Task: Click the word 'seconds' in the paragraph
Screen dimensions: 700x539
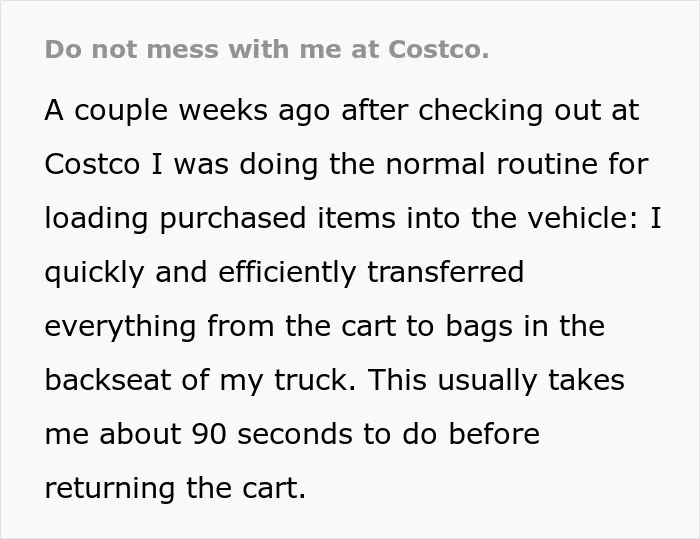Action: (295, 434)
